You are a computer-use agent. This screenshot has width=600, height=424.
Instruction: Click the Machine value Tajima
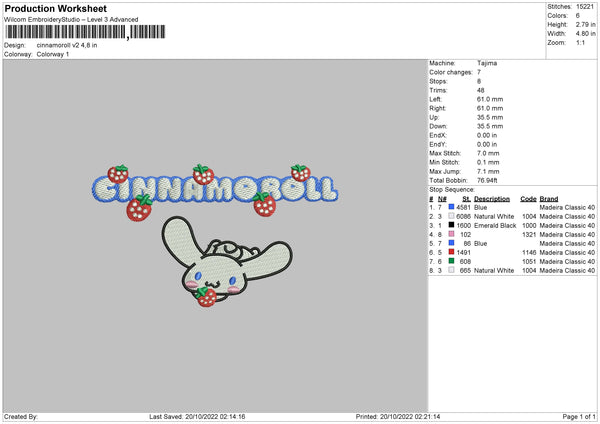pos(487,63)
